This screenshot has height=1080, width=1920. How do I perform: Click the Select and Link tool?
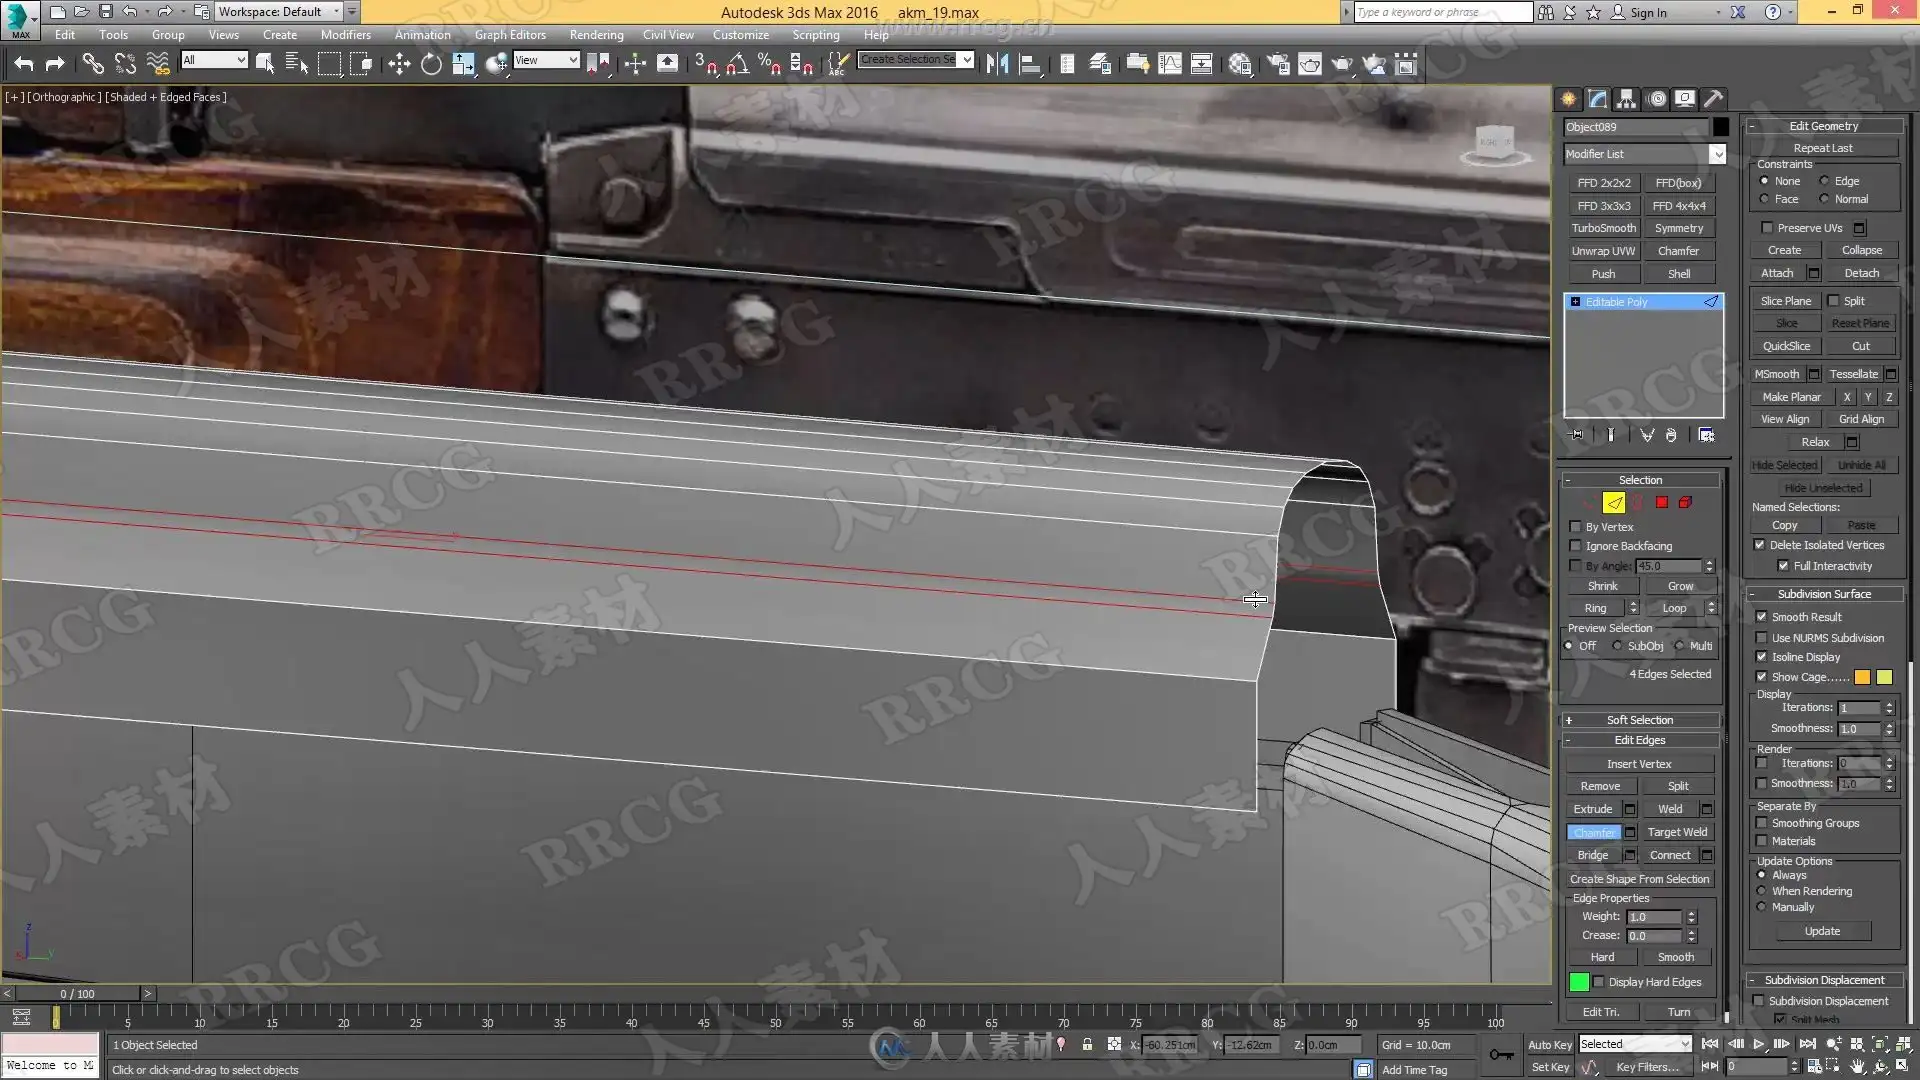[x=93, y=64]
